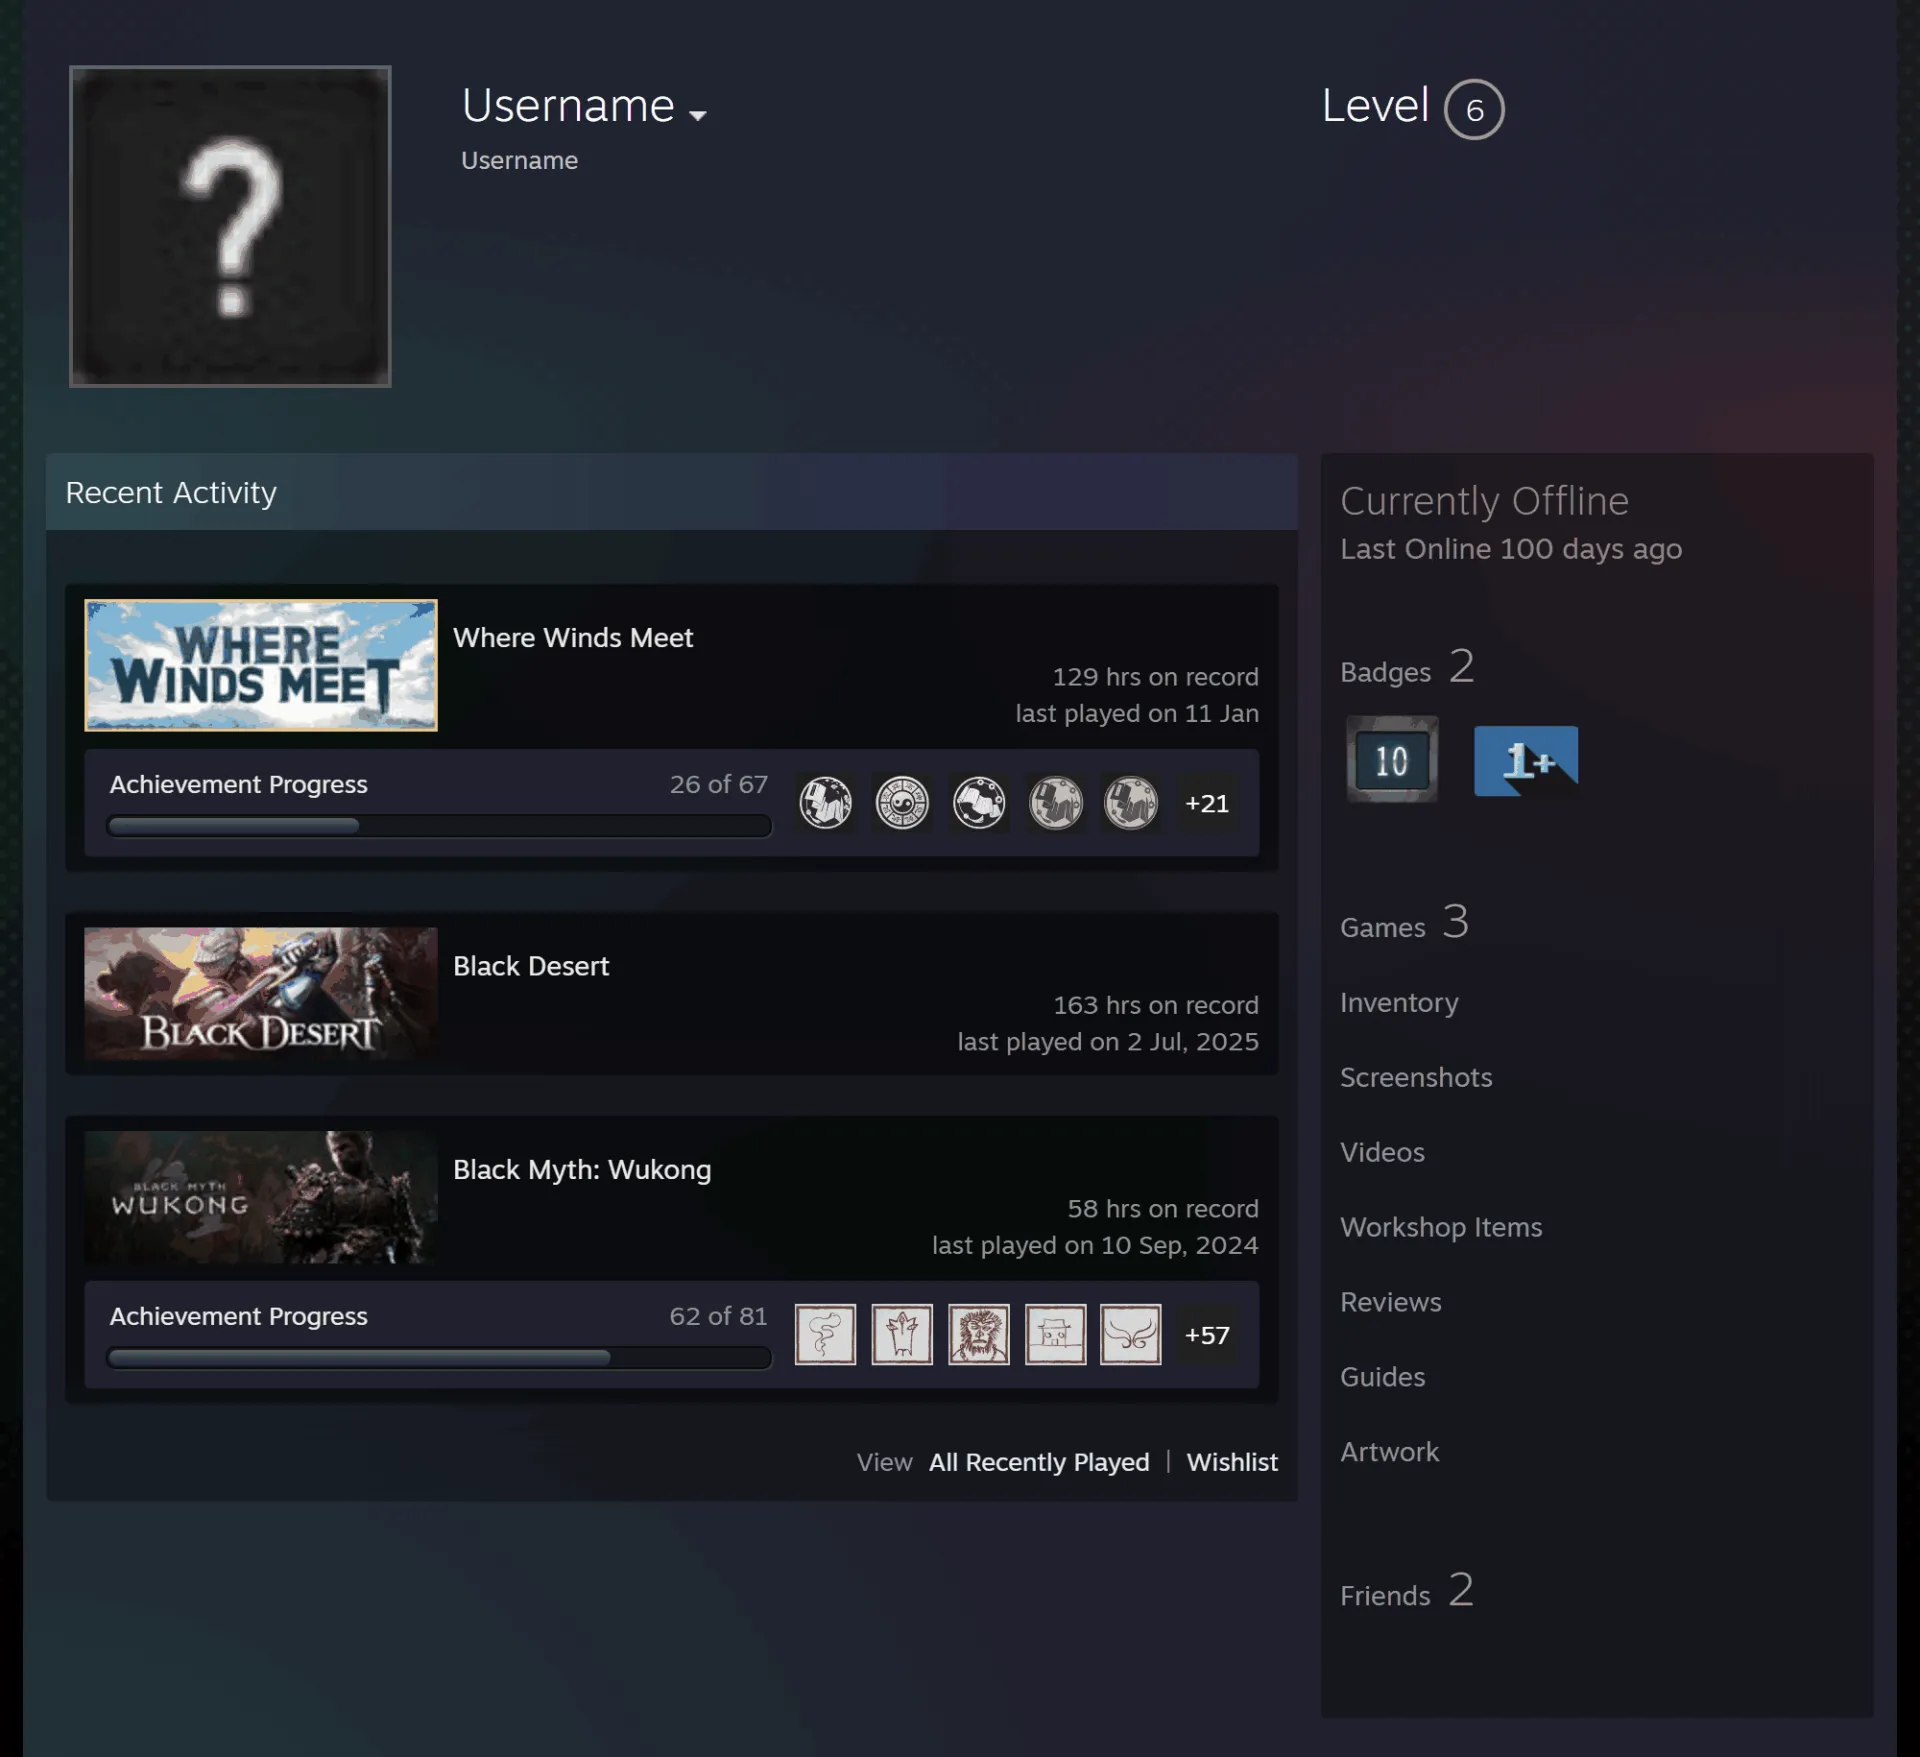Screen dimensions: 1920x1757
Task: Open Guides from the sidebar
Action: pyautogui.click(x=1383, y=1377)
